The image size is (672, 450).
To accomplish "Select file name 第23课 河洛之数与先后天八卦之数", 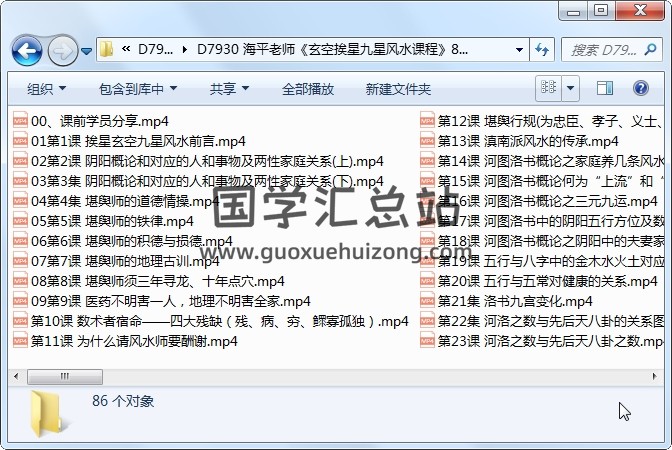I will [550, 341].
